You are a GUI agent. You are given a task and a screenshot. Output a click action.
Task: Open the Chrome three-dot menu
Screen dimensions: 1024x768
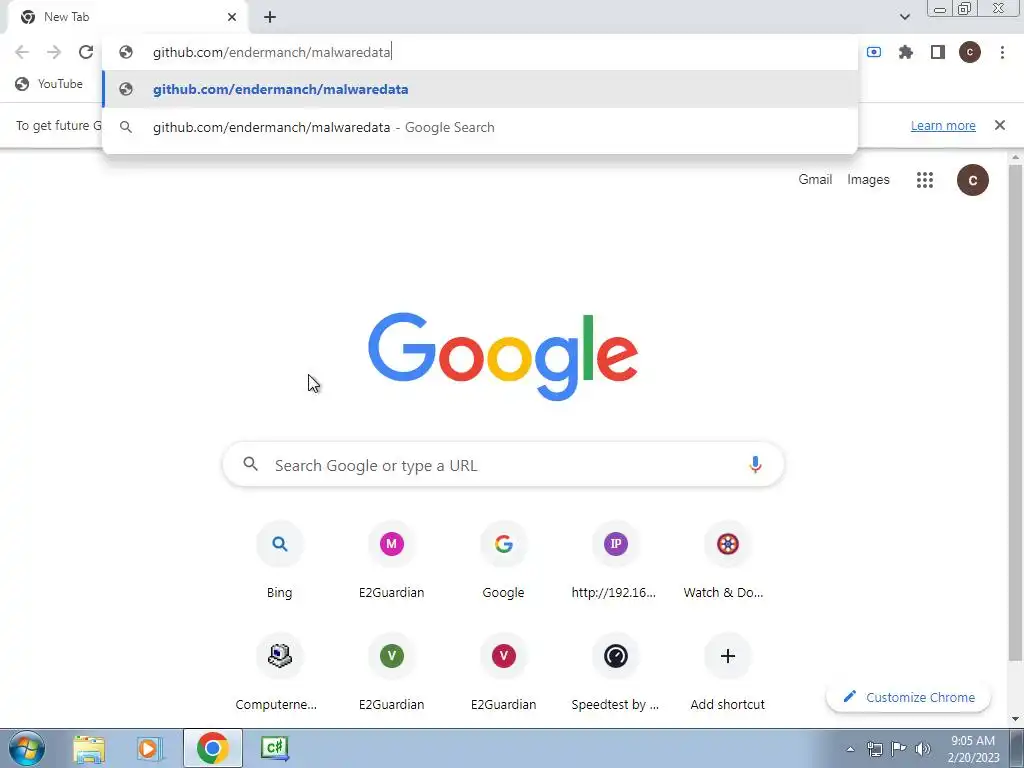[1002, 52]
